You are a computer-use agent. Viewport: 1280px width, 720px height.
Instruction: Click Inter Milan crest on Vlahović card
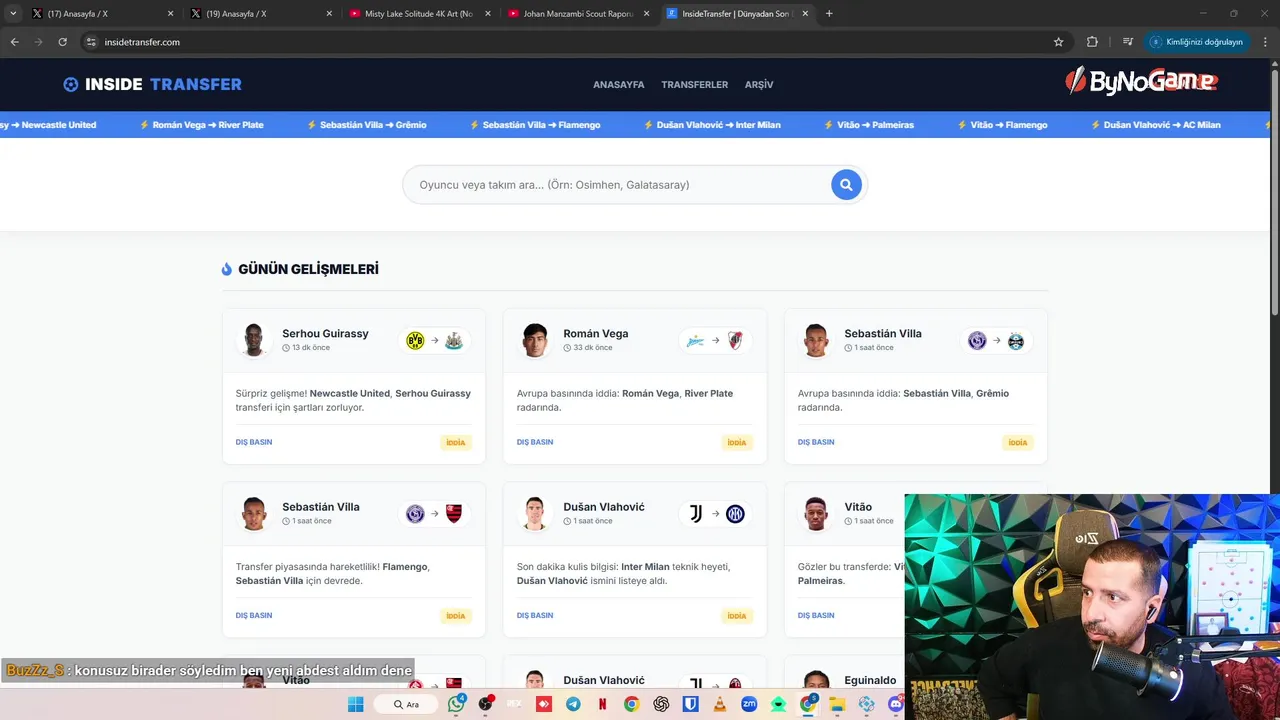[735, 514]
